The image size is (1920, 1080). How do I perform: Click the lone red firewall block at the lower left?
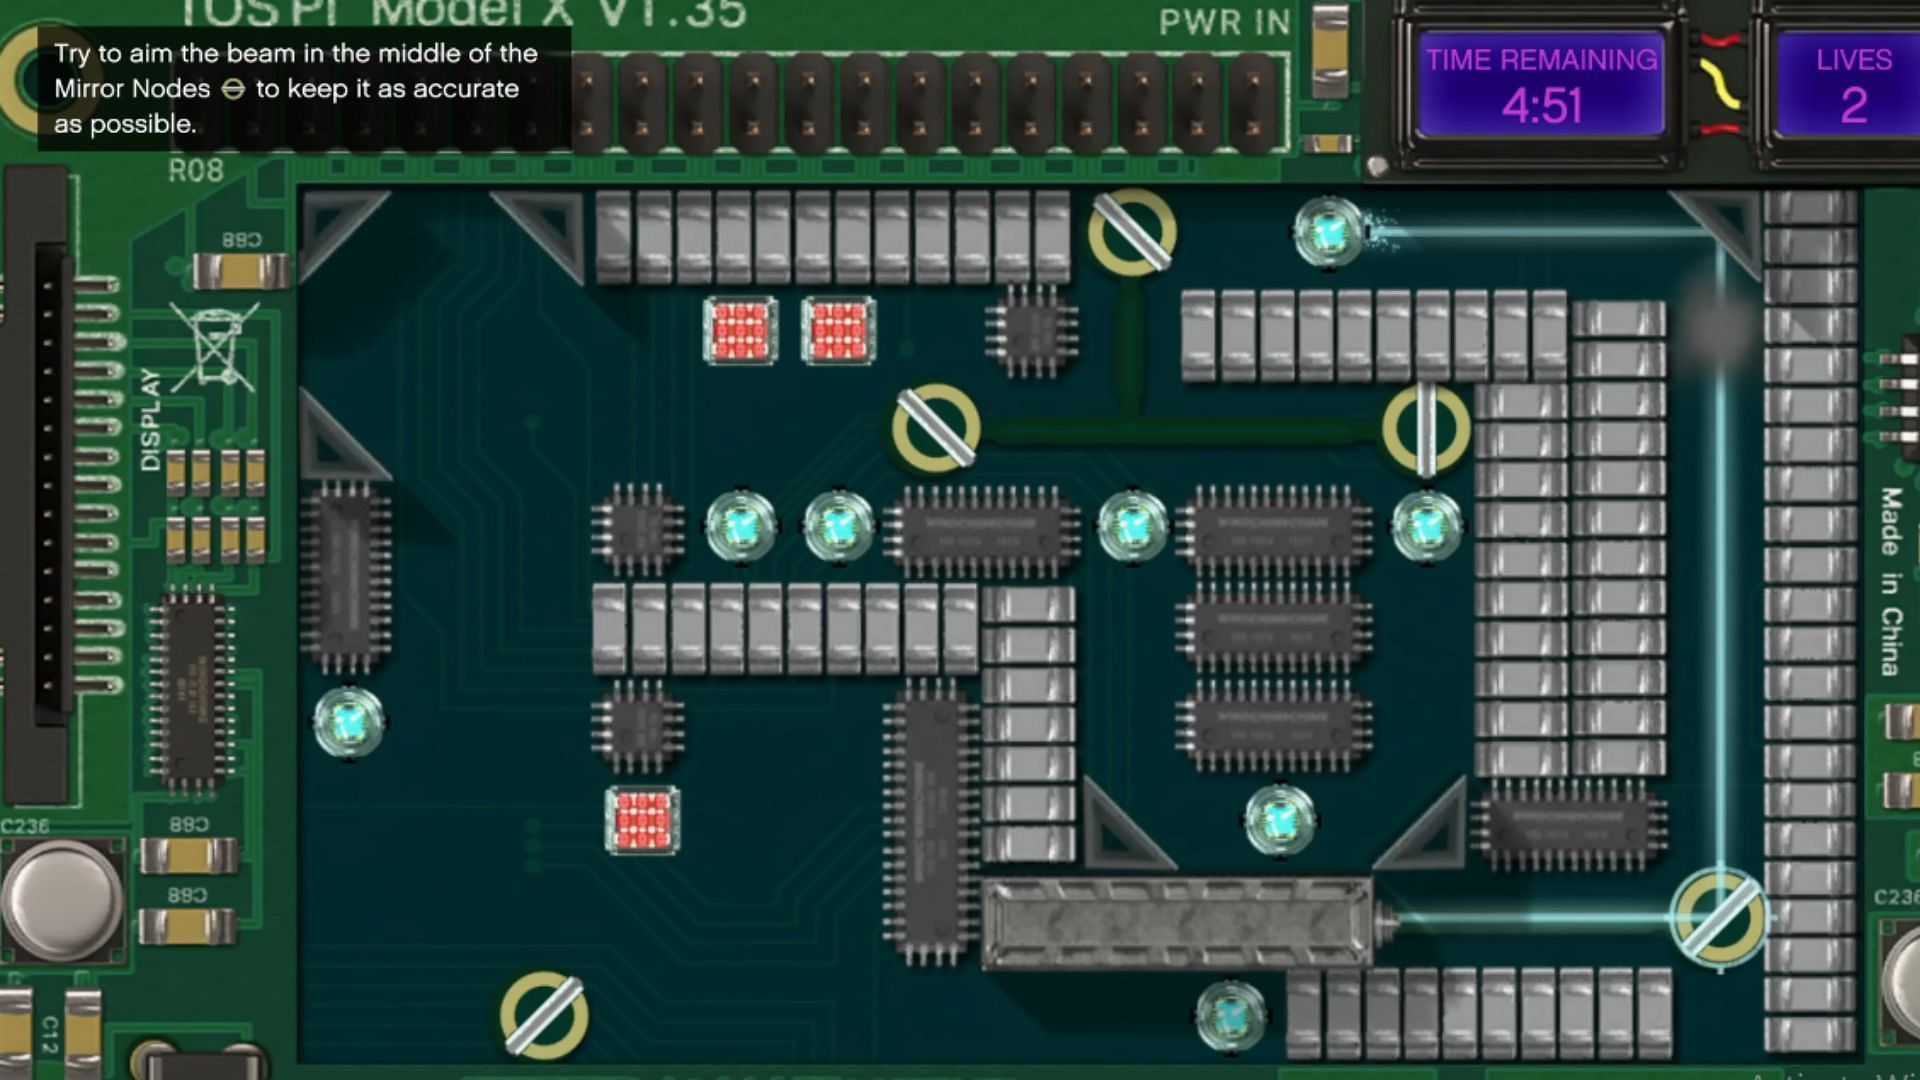[642, 820]
